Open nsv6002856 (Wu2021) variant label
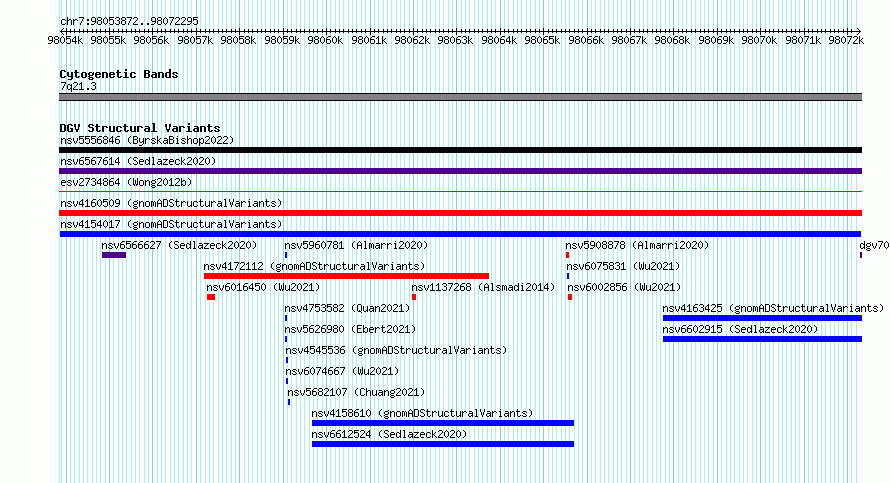This screenshot has width=890, height=483. (624, 287)
